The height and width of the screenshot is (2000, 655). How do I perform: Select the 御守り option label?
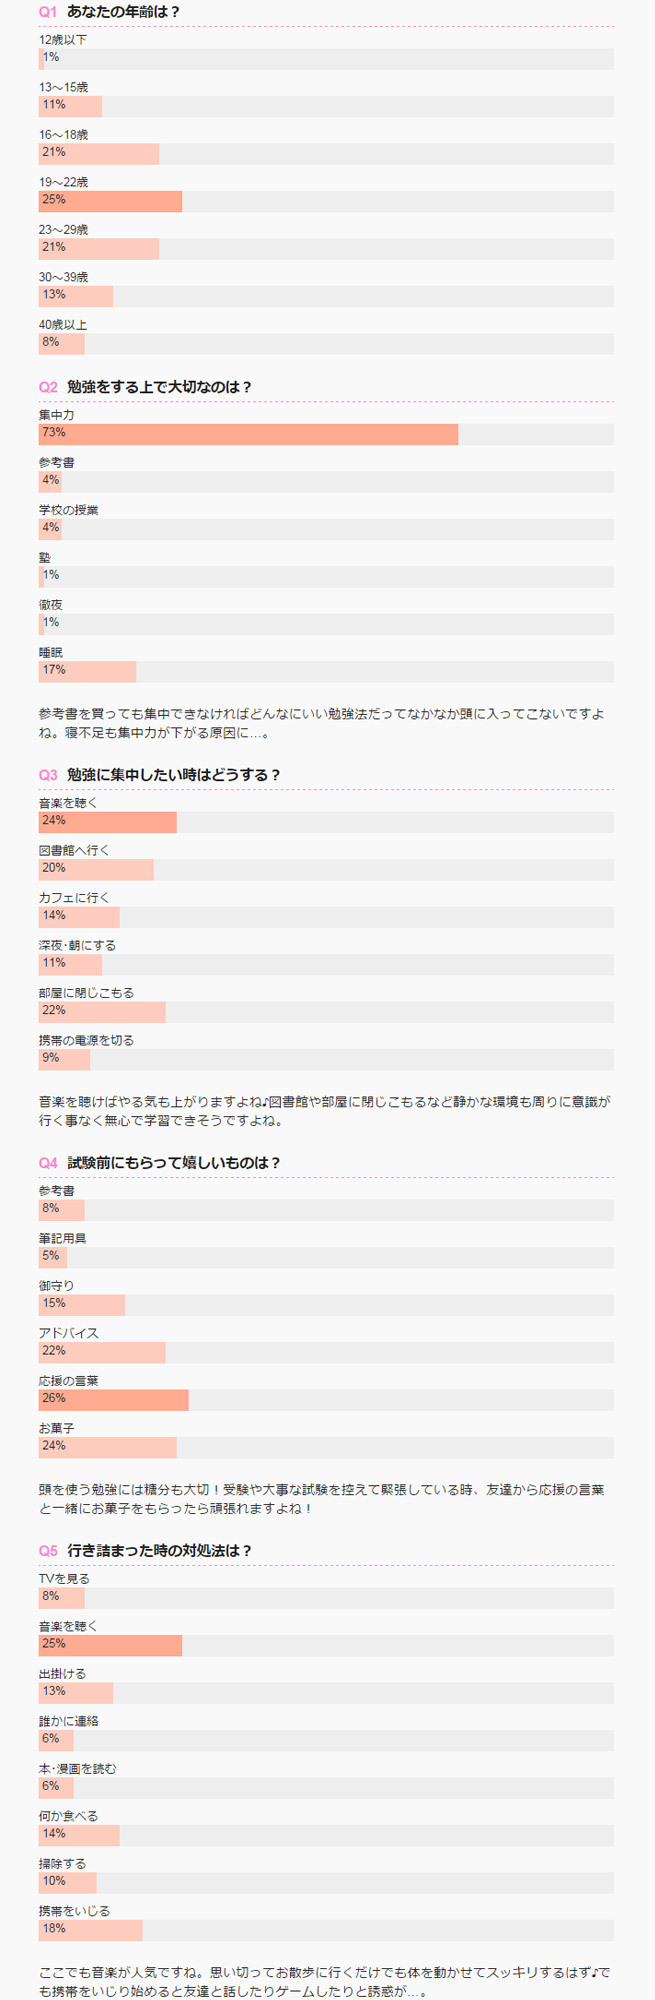[57, 1286]
